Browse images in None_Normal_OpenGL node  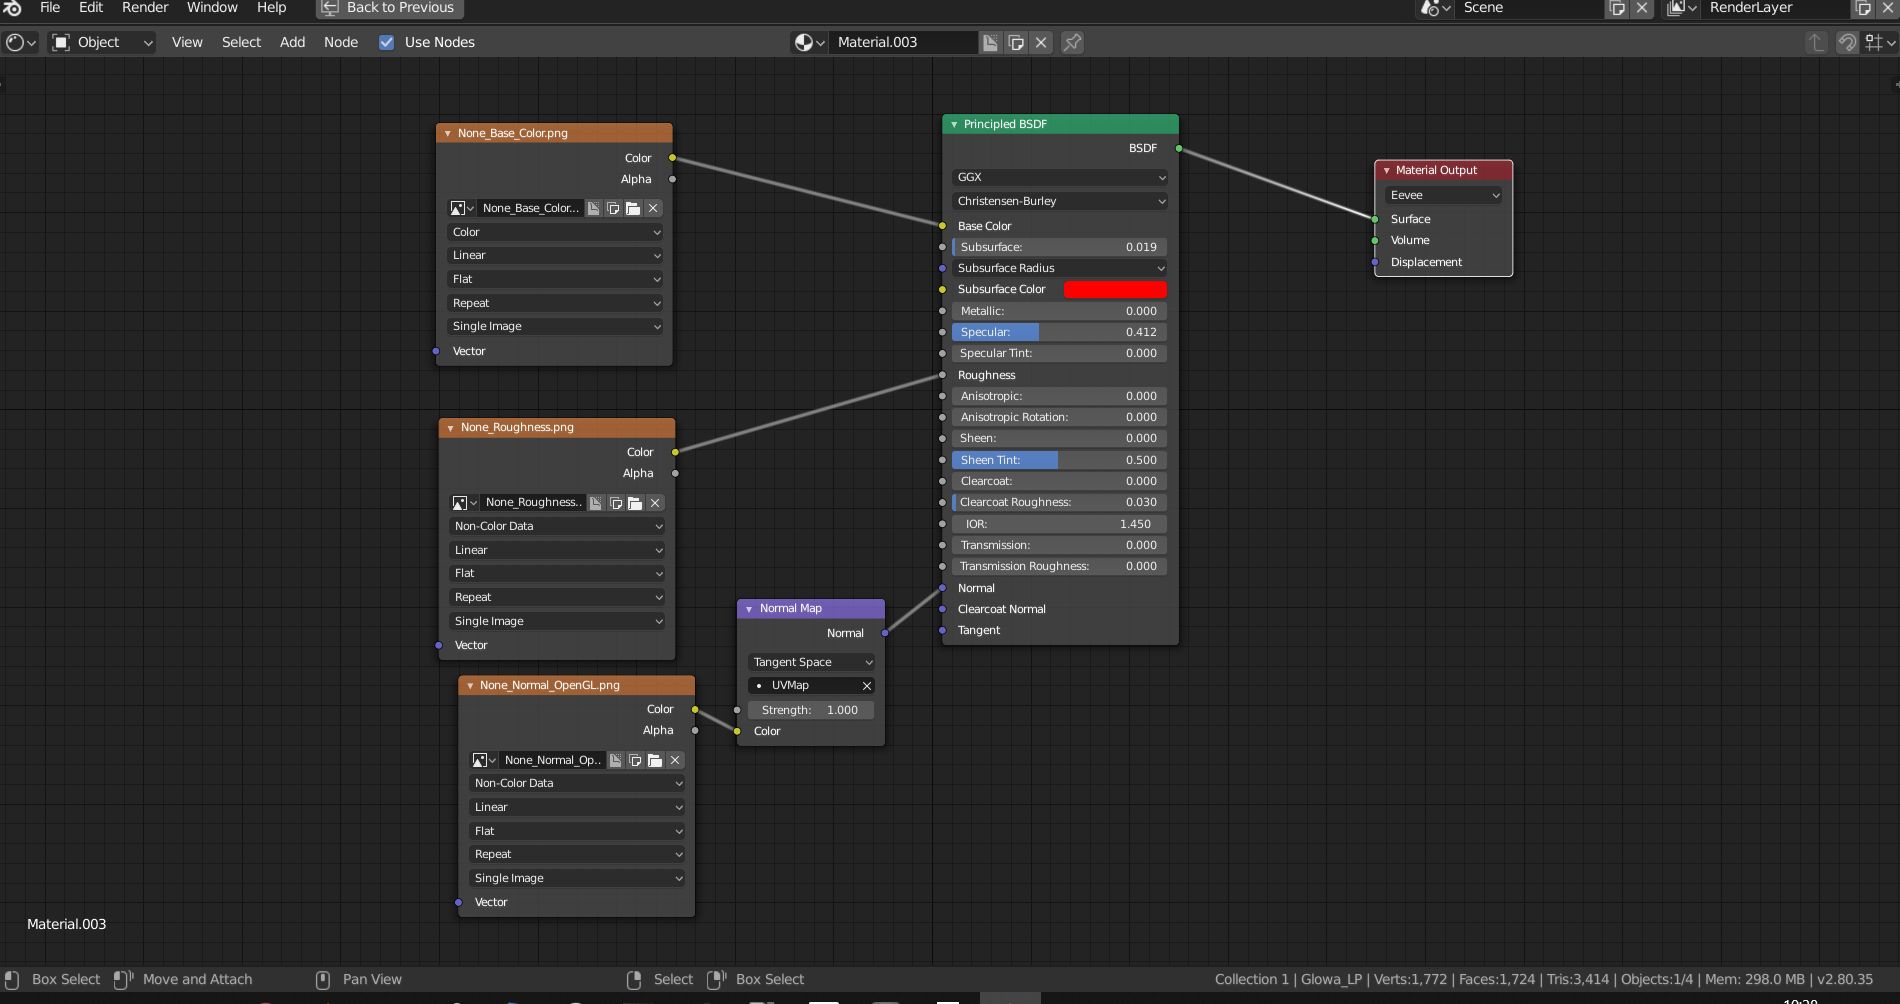(x=484, y=760)
